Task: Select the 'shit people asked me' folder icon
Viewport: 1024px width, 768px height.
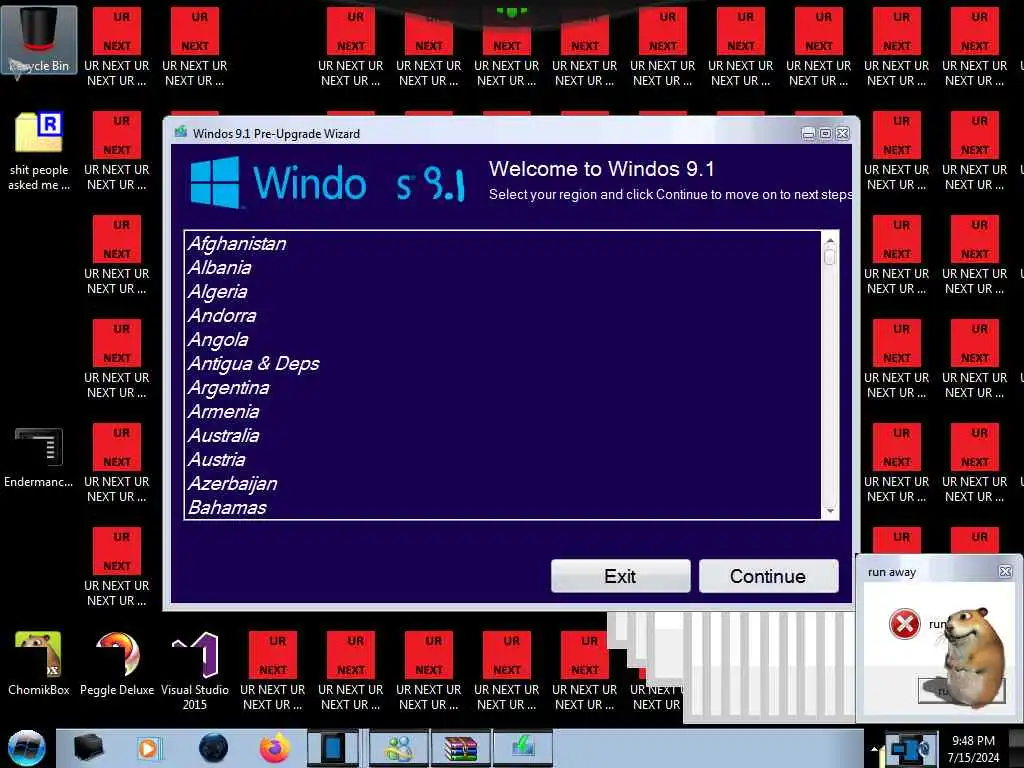Action: click(39, 151)
